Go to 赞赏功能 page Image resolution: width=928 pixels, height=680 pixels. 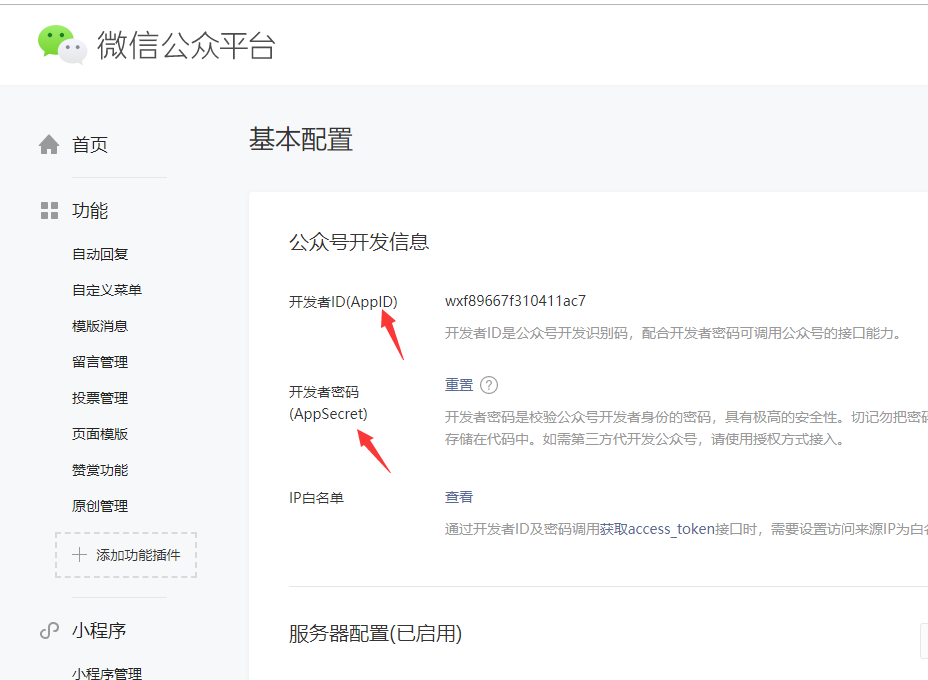pos(100,470)
